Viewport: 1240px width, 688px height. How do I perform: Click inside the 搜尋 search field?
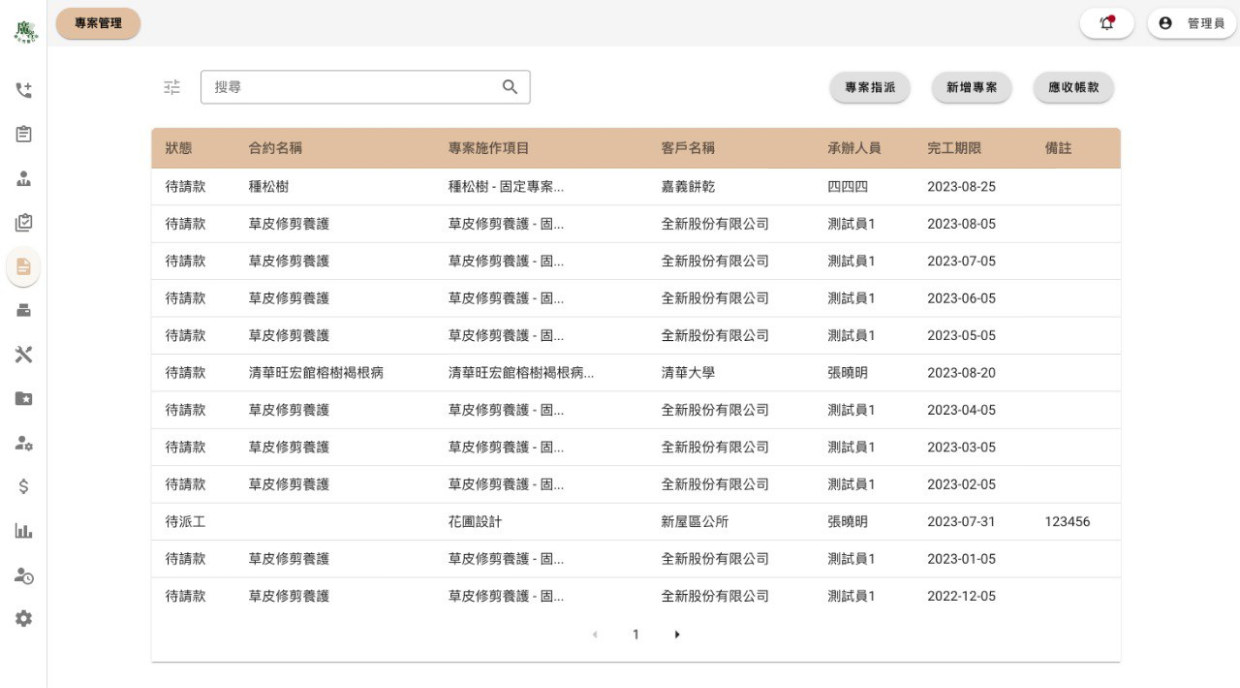(x=340, y=88)
